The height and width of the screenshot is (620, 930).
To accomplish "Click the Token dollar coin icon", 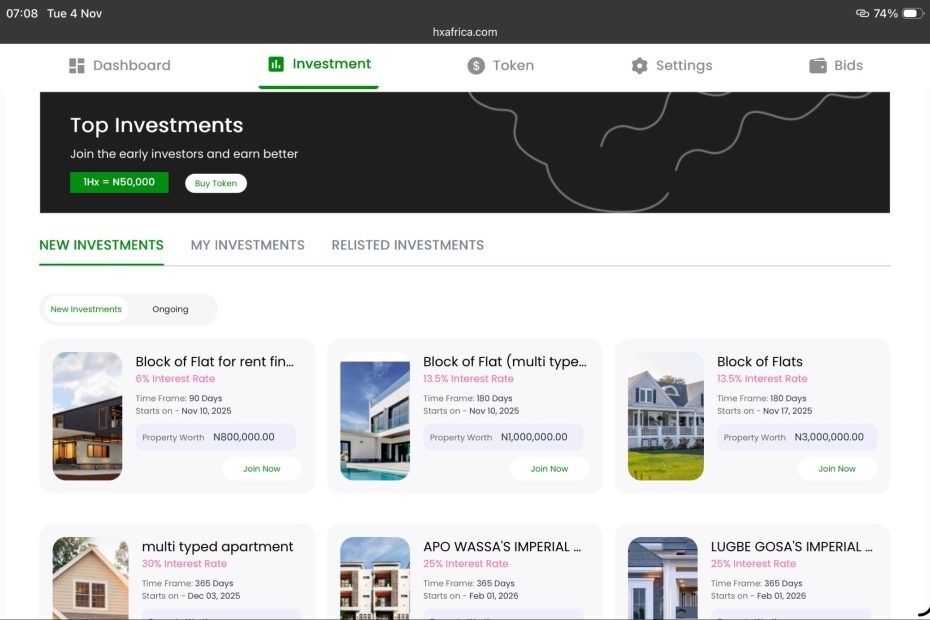I will [476, 66].
